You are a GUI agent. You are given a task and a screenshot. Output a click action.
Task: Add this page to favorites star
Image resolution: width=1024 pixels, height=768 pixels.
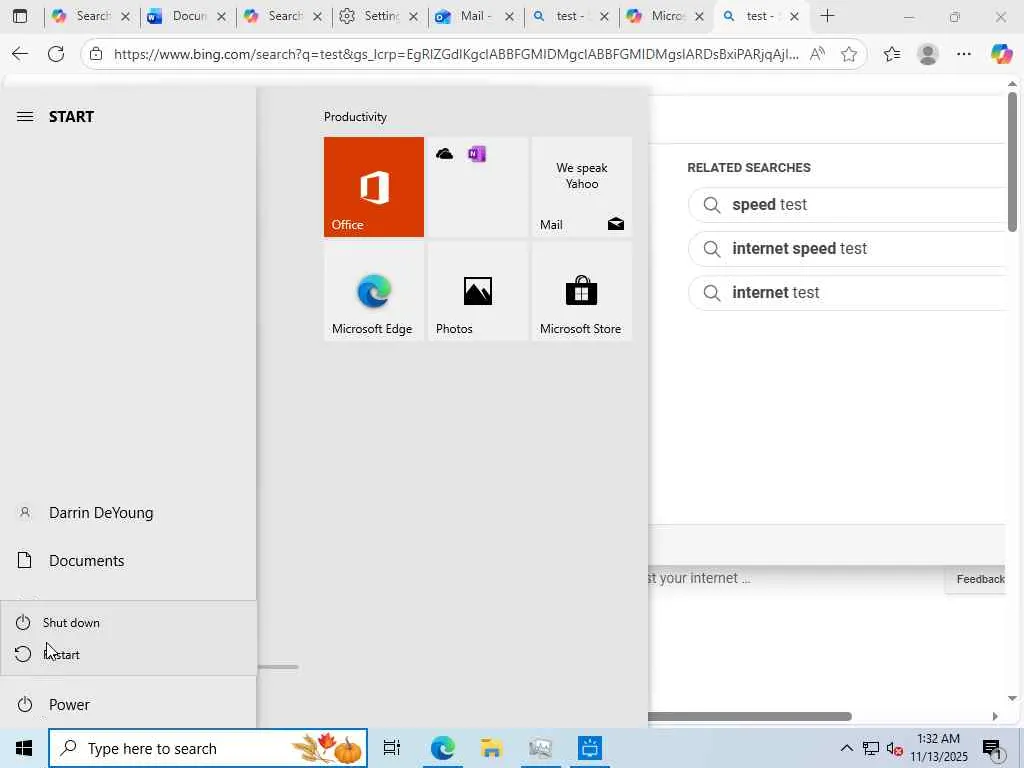coord(849,54)
